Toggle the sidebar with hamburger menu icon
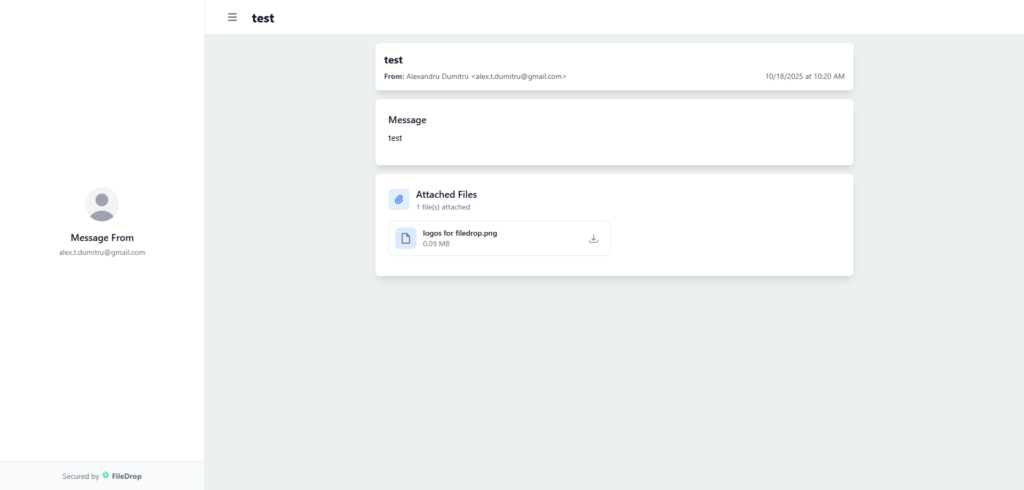Screen dimensions: 1024x490 pos(232,17)
